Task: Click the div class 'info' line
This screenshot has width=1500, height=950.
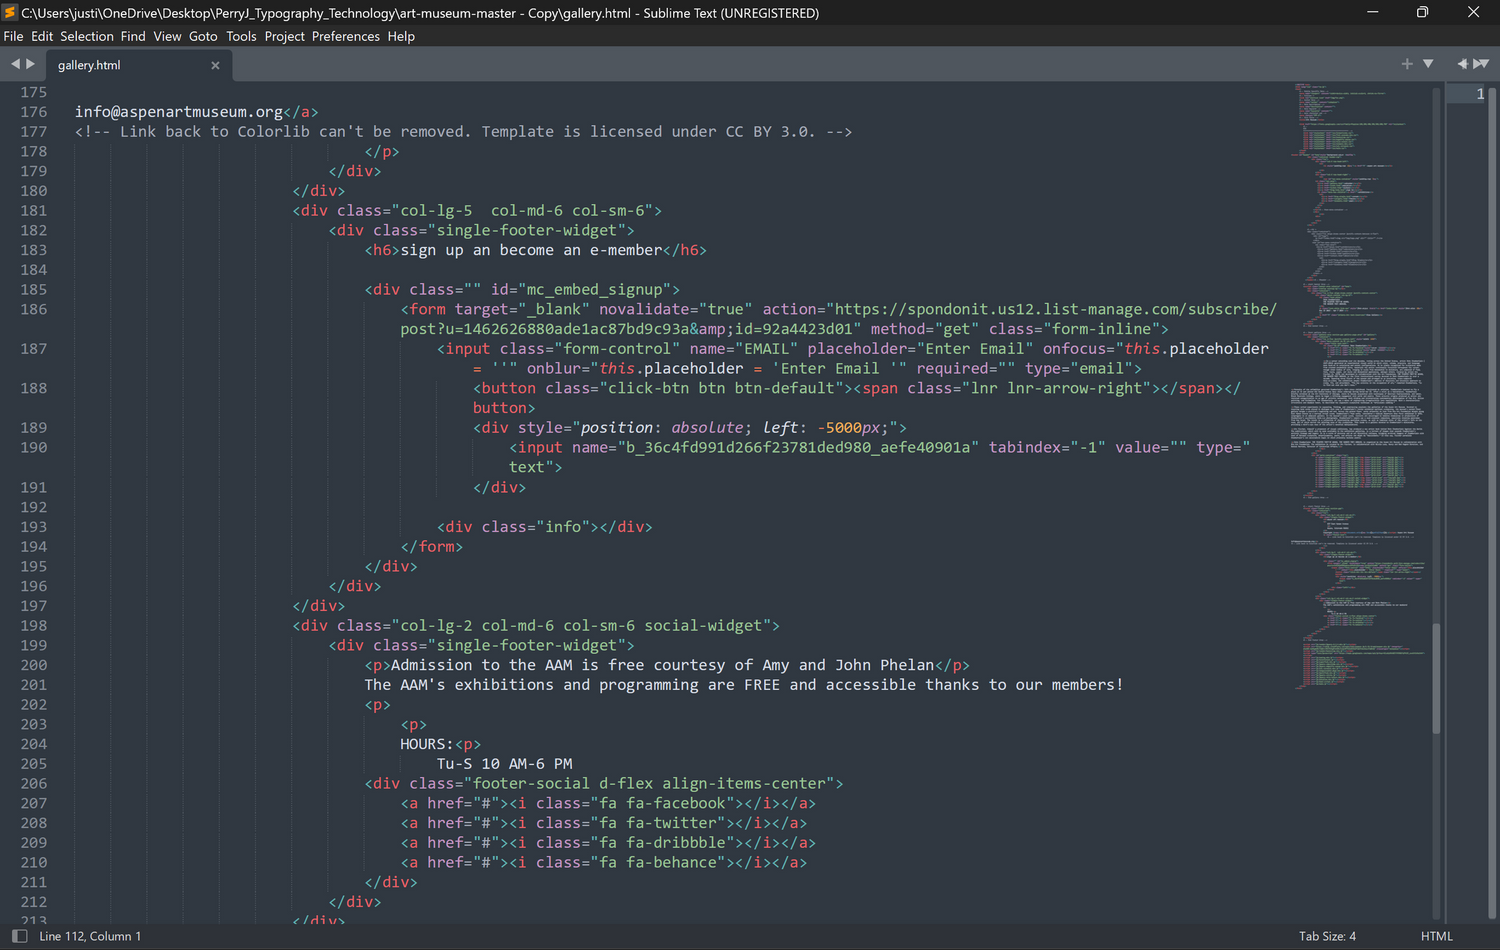Action: (x=544, y=527)
